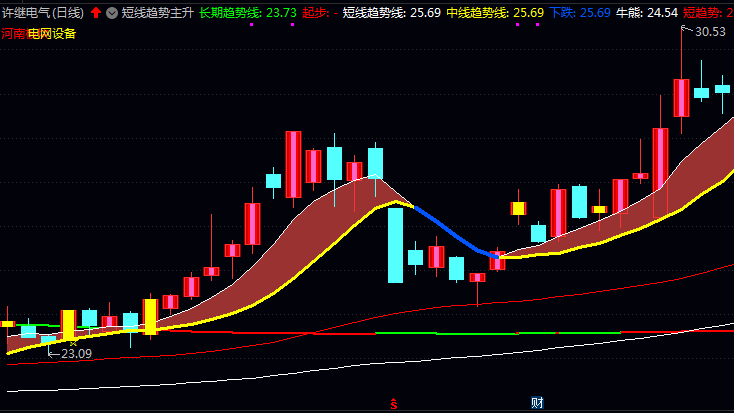Click the 河南 region link
This screenshot has width=734, height=413.
pyautogui.click(x=14, y=33)
